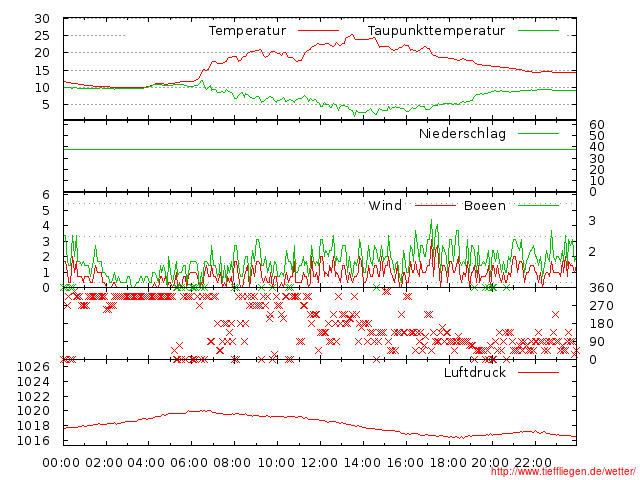
Task: Click the 60 precipitation axis value
Action: (x=597, y=124)
